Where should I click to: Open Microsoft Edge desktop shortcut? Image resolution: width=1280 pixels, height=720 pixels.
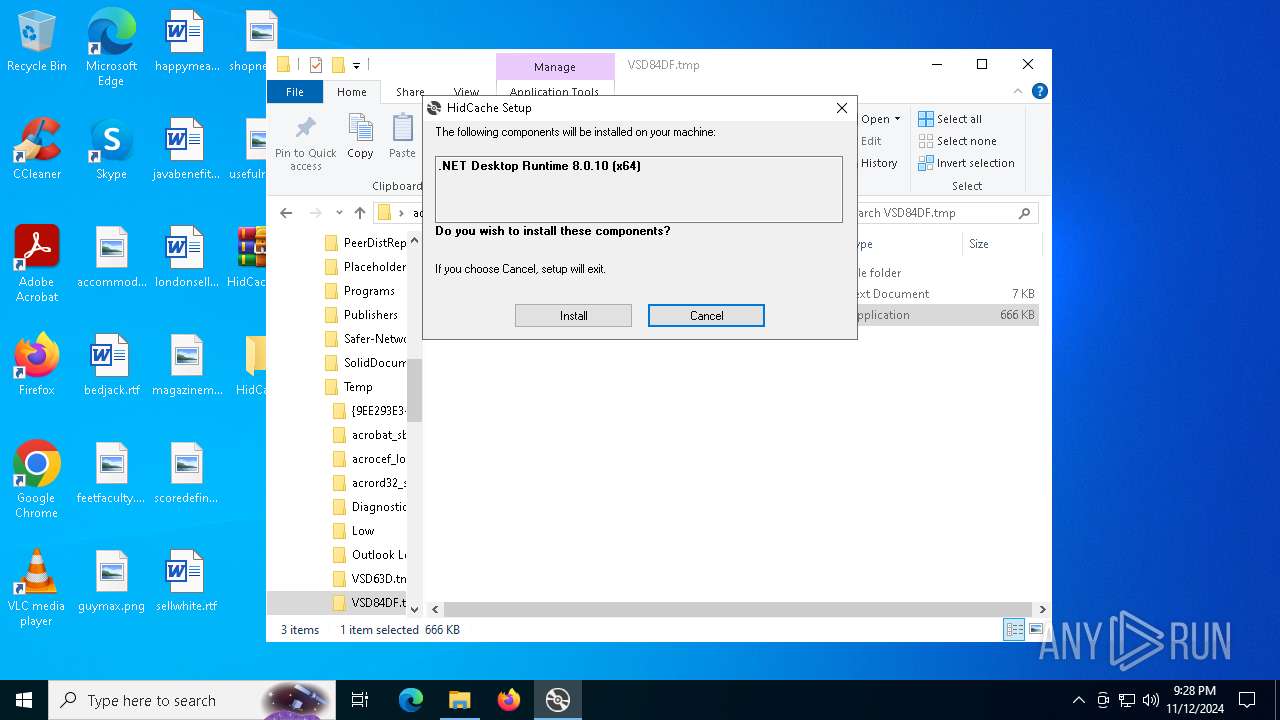[111, 48]
